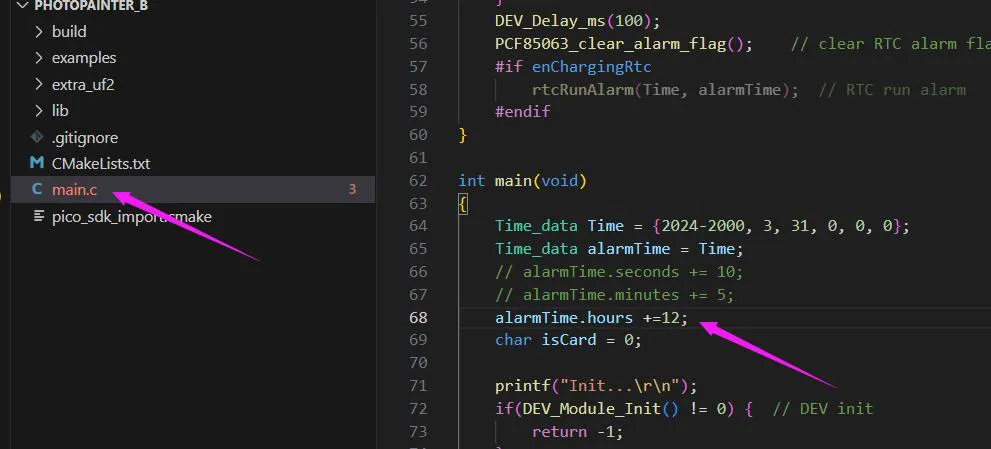Click the git icon beside .gitignore
Screen dimensions: 991x449
tap(37, 137)
